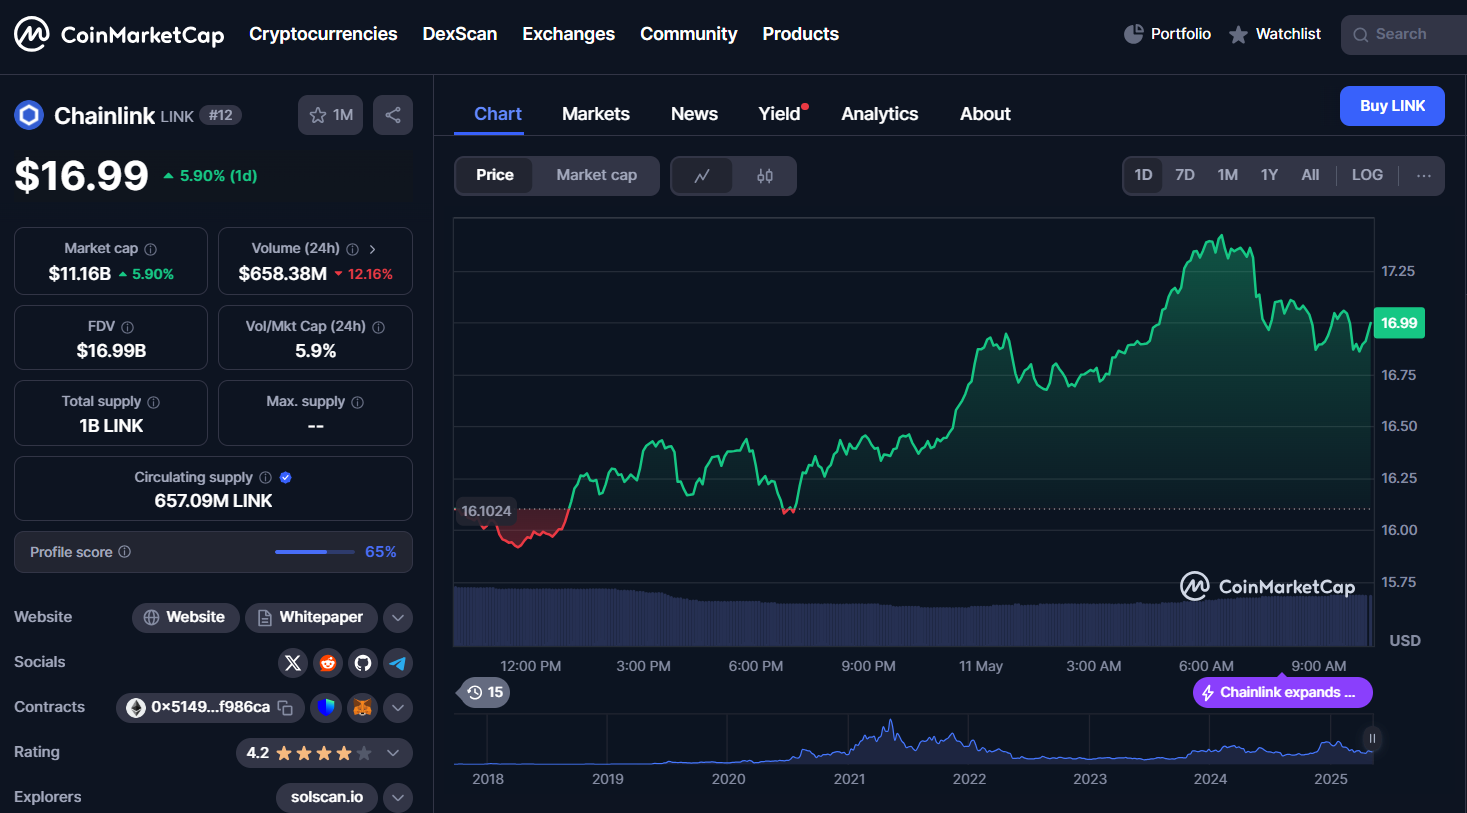Switch chart to candlestick view

(x=765, y=176)
